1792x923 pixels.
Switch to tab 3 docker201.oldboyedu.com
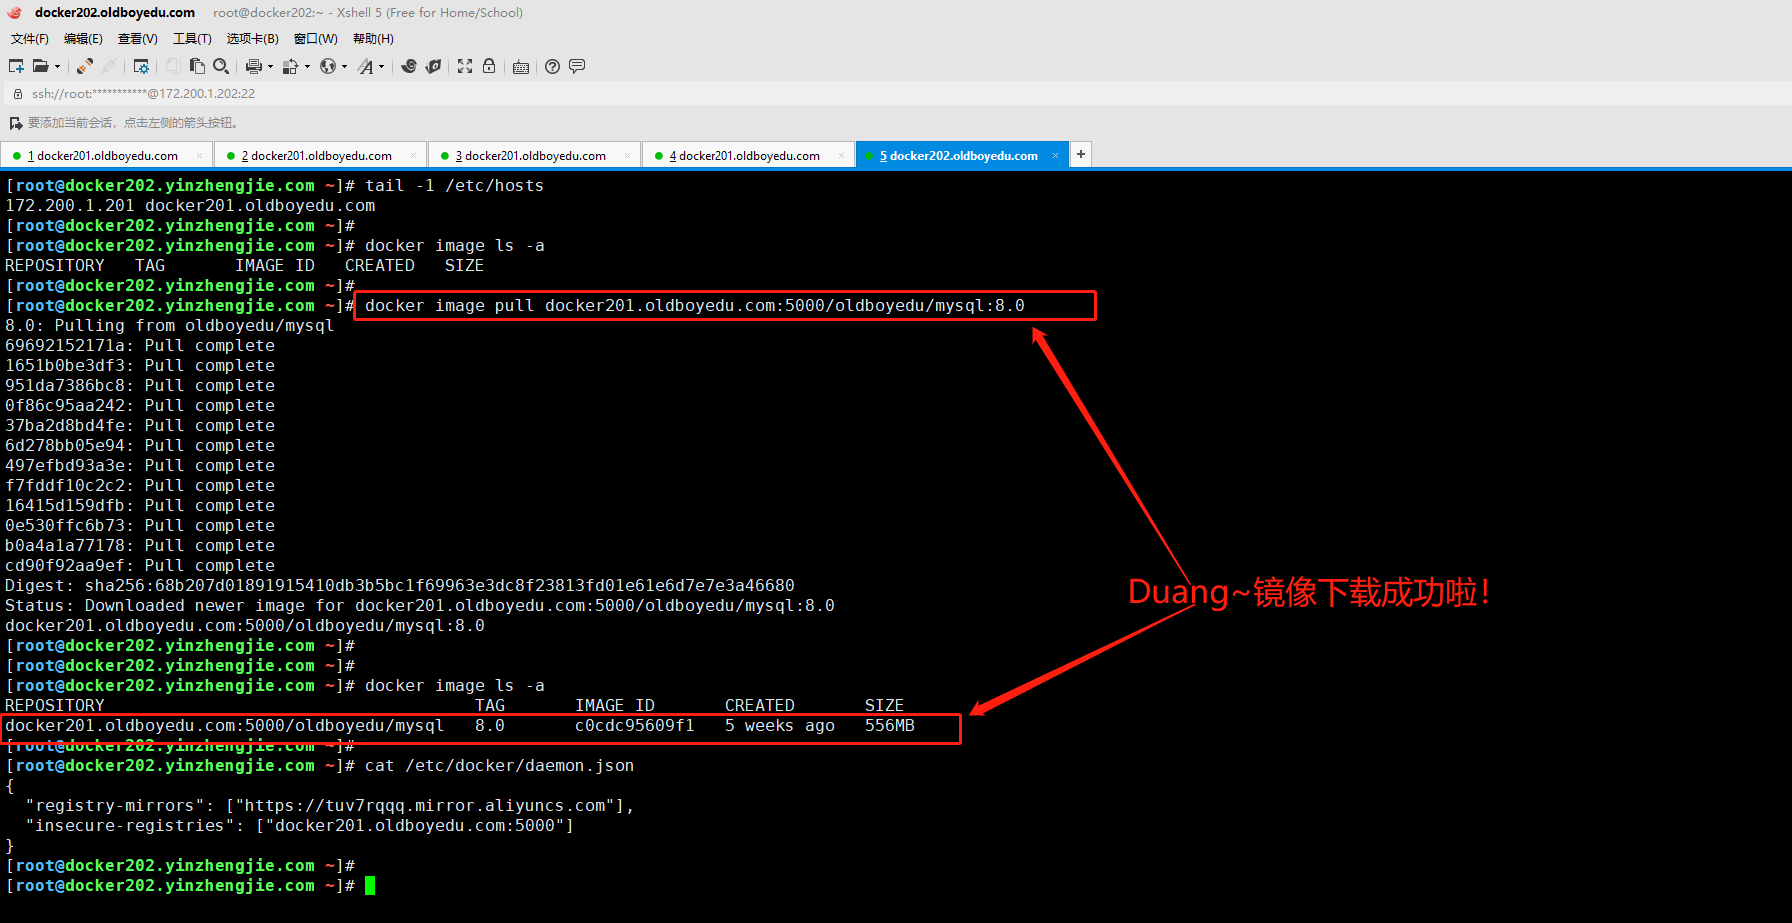(x=534, y=155)
